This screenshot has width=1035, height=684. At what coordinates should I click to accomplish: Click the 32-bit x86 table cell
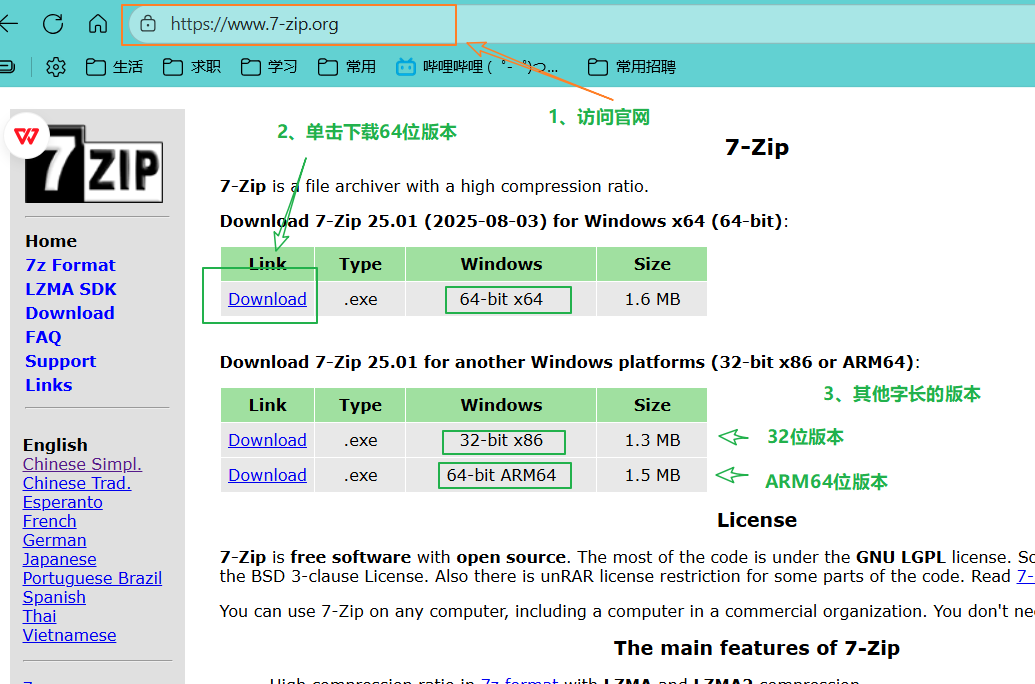pos(501,440)
